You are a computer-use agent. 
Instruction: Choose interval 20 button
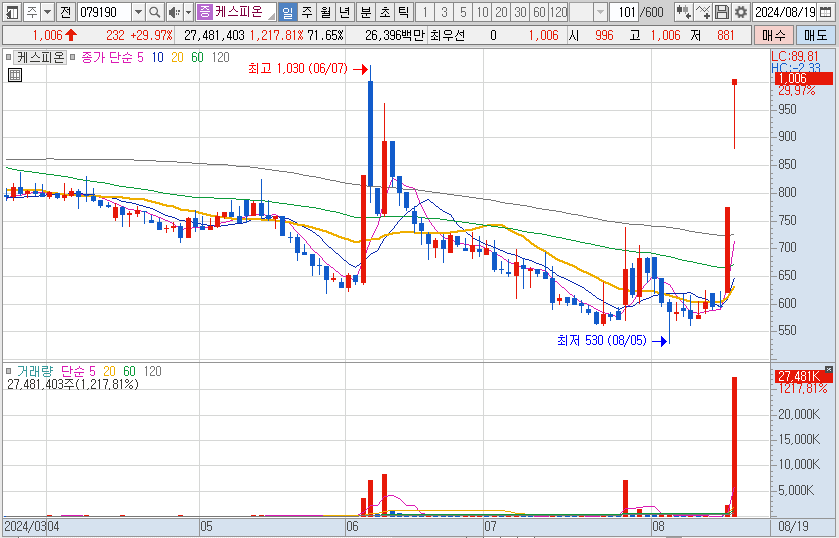point(501,11)
